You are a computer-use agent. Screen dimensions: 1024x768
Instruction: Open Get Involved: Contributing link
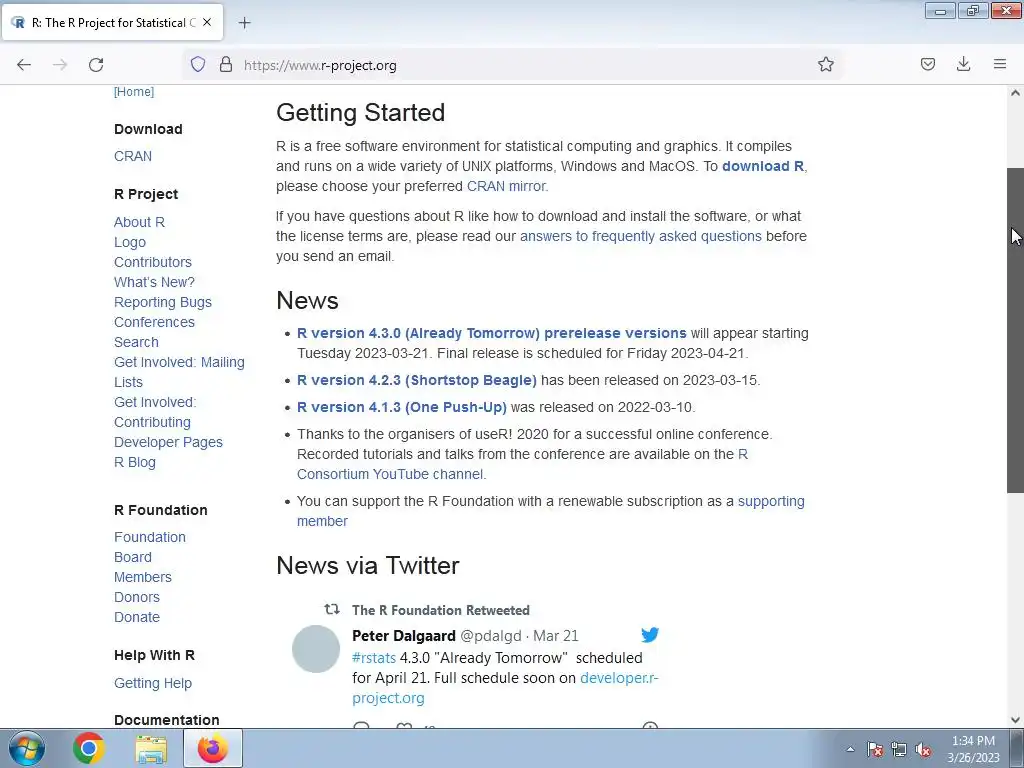(x=155, y=412)
